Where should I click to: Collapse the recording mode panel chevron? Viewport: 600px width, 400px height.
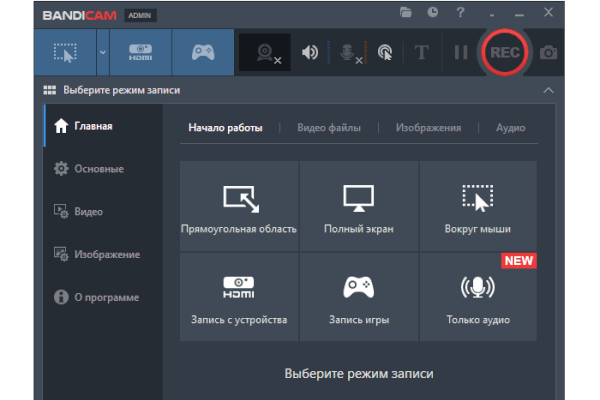548,90
